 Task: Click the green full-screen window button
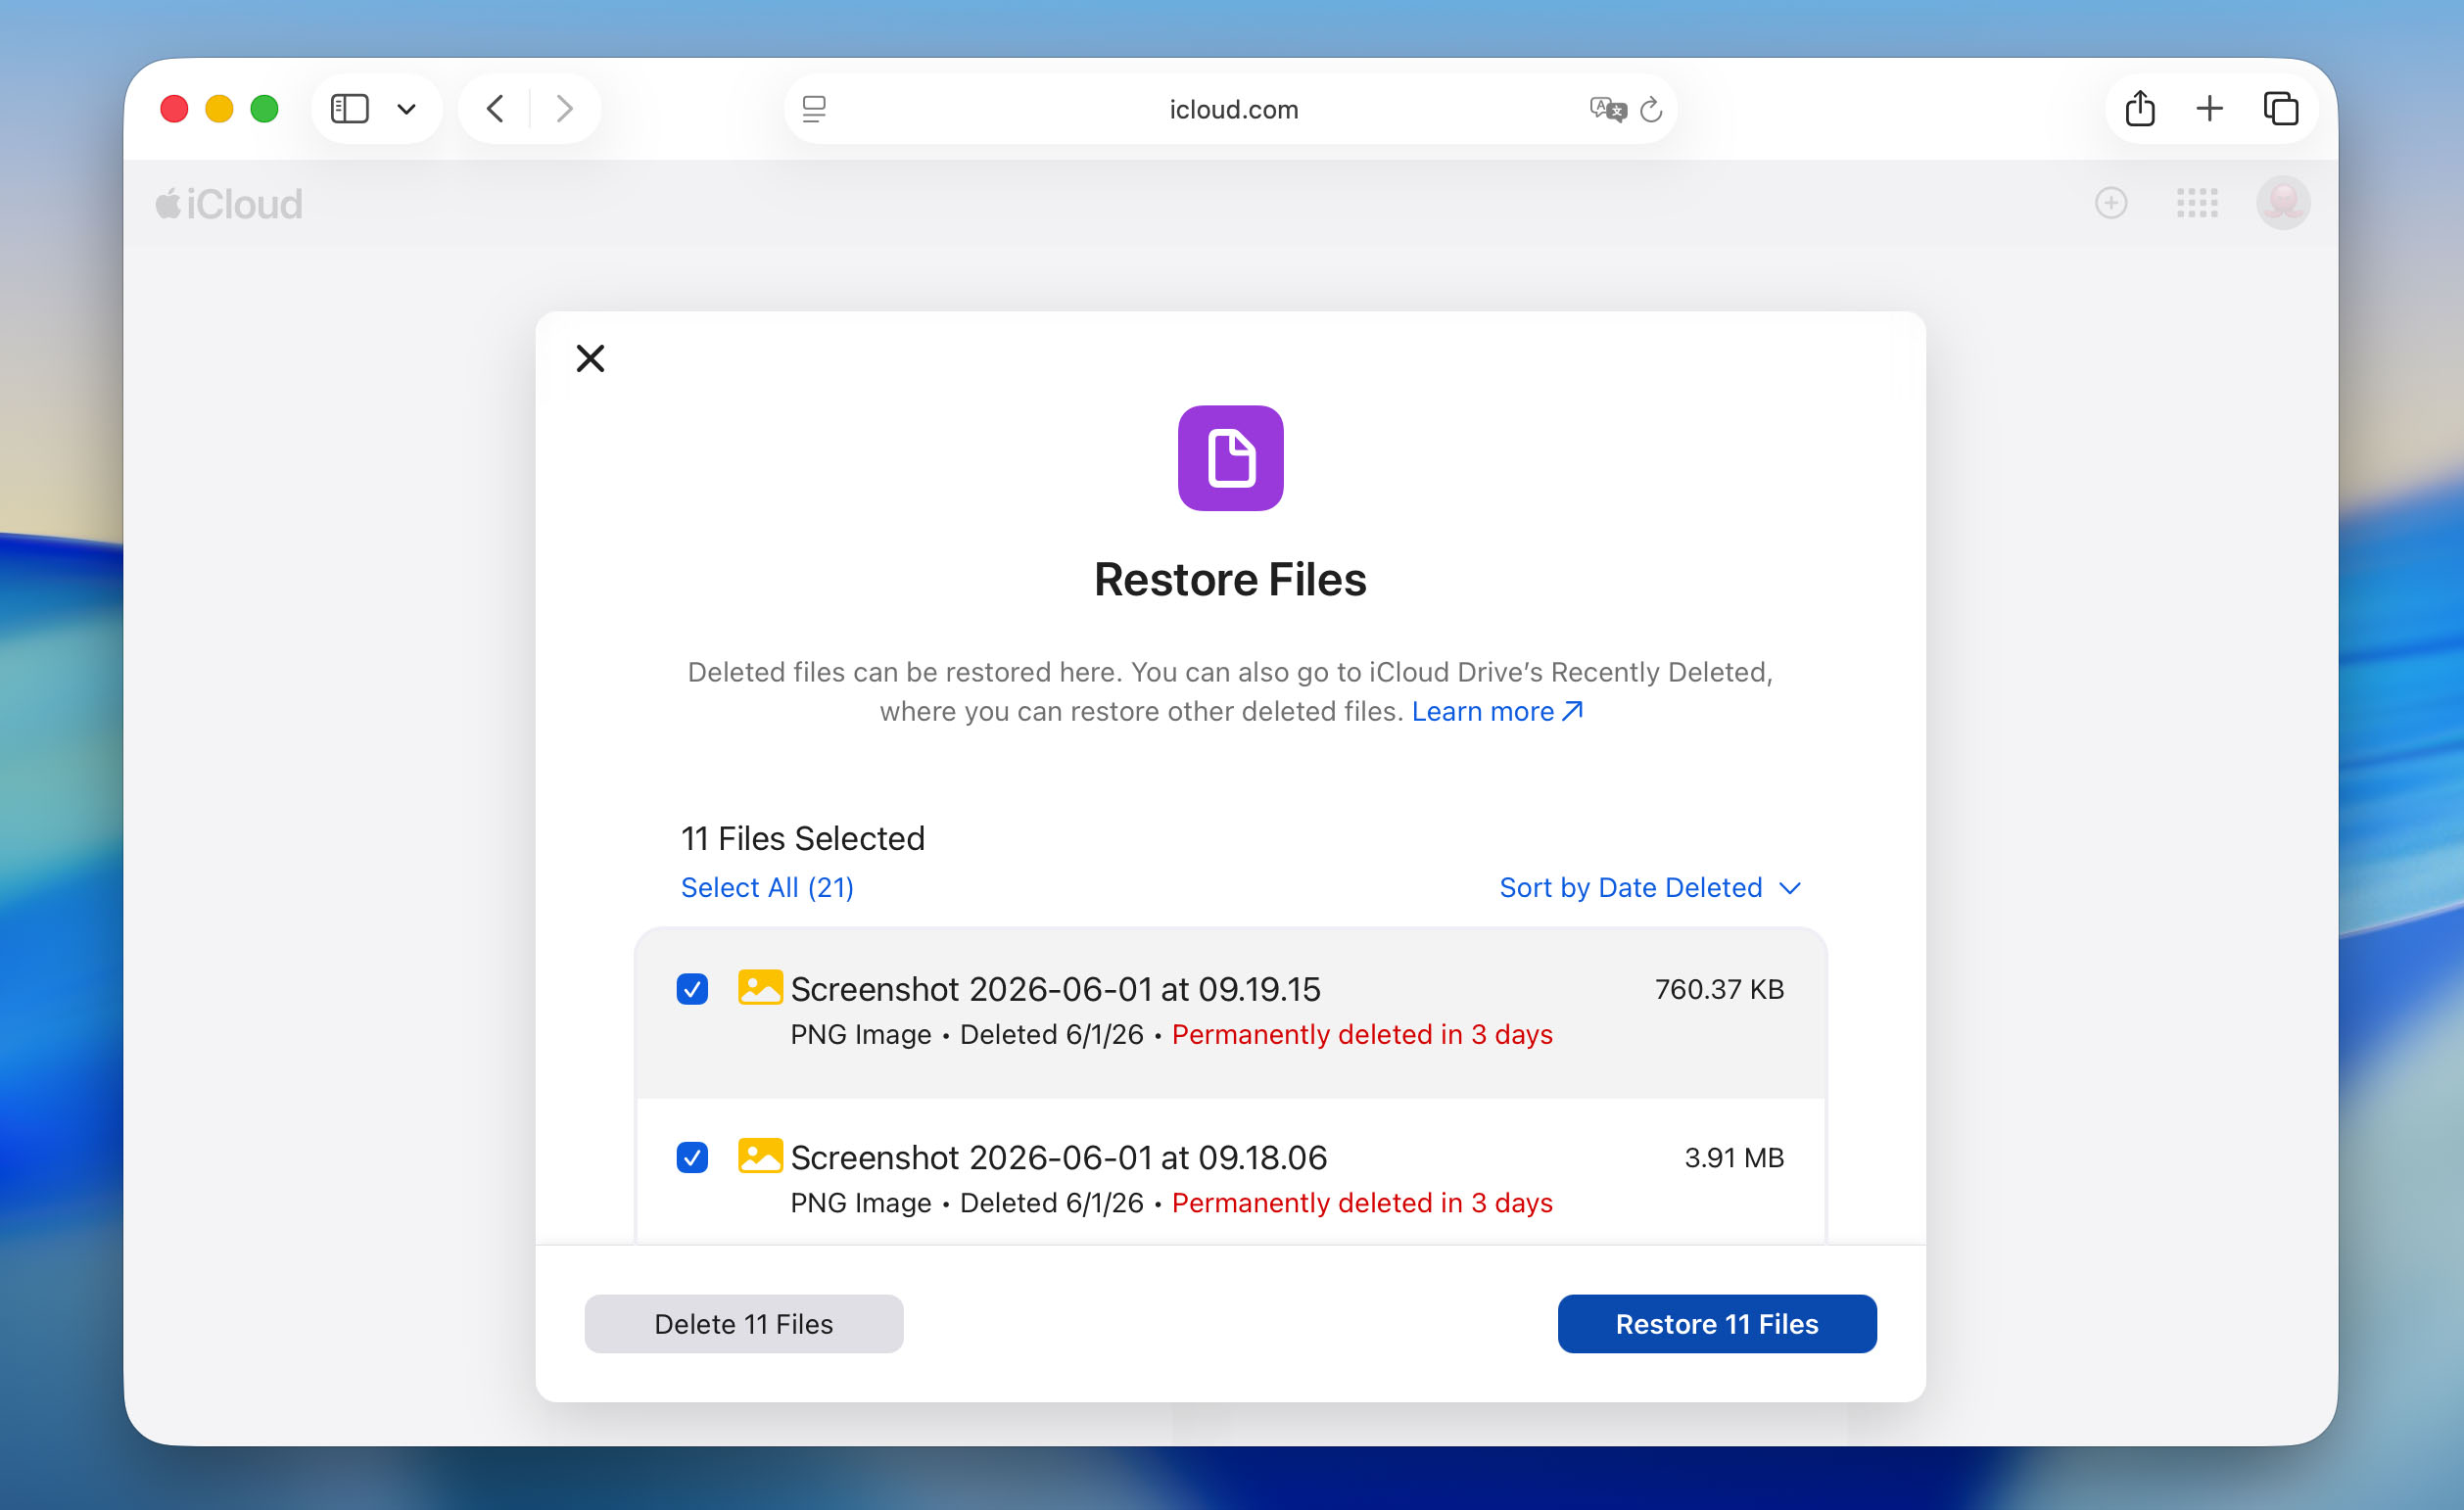click(264, 108)
